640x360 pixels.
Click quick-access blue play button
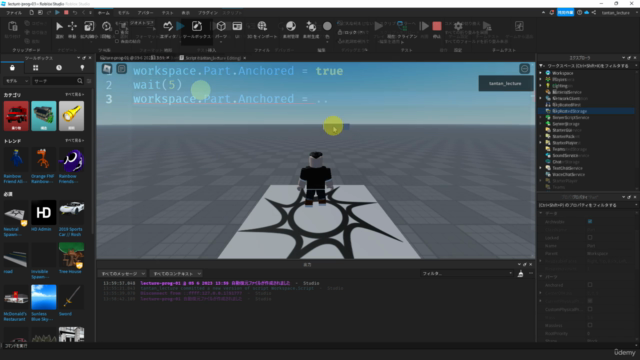tap(57, 13)
